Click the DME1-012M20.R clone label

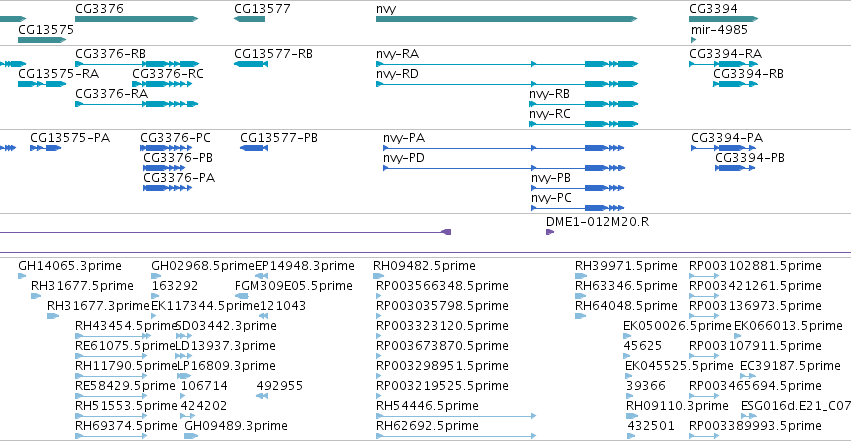pyautogui.click(x=598, y=222)
